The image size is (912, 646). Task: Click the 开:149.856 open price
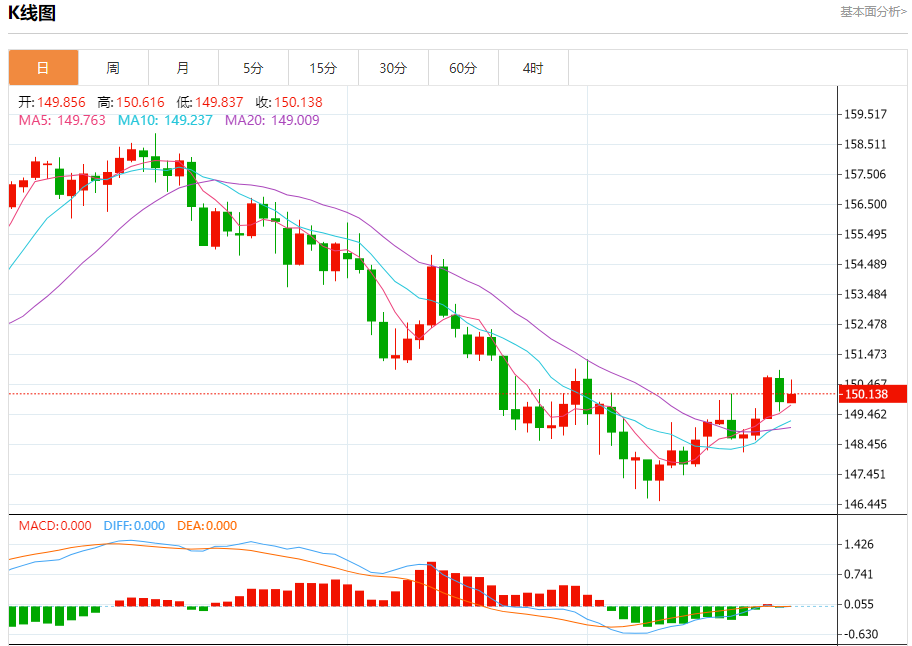point(52,102)
